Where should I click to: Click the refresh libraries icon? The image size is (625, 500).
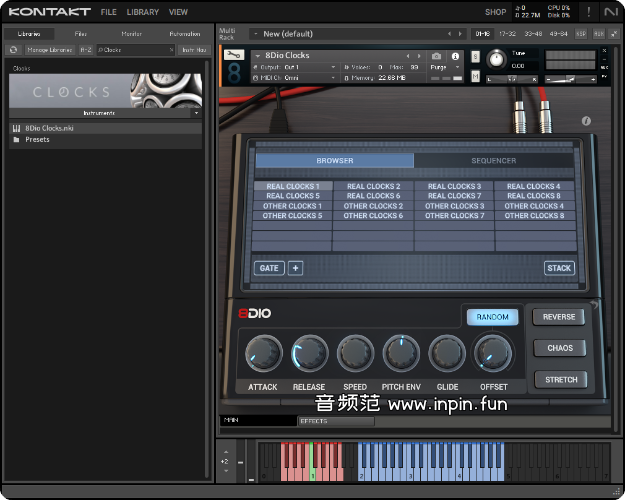tap(14, 49)
